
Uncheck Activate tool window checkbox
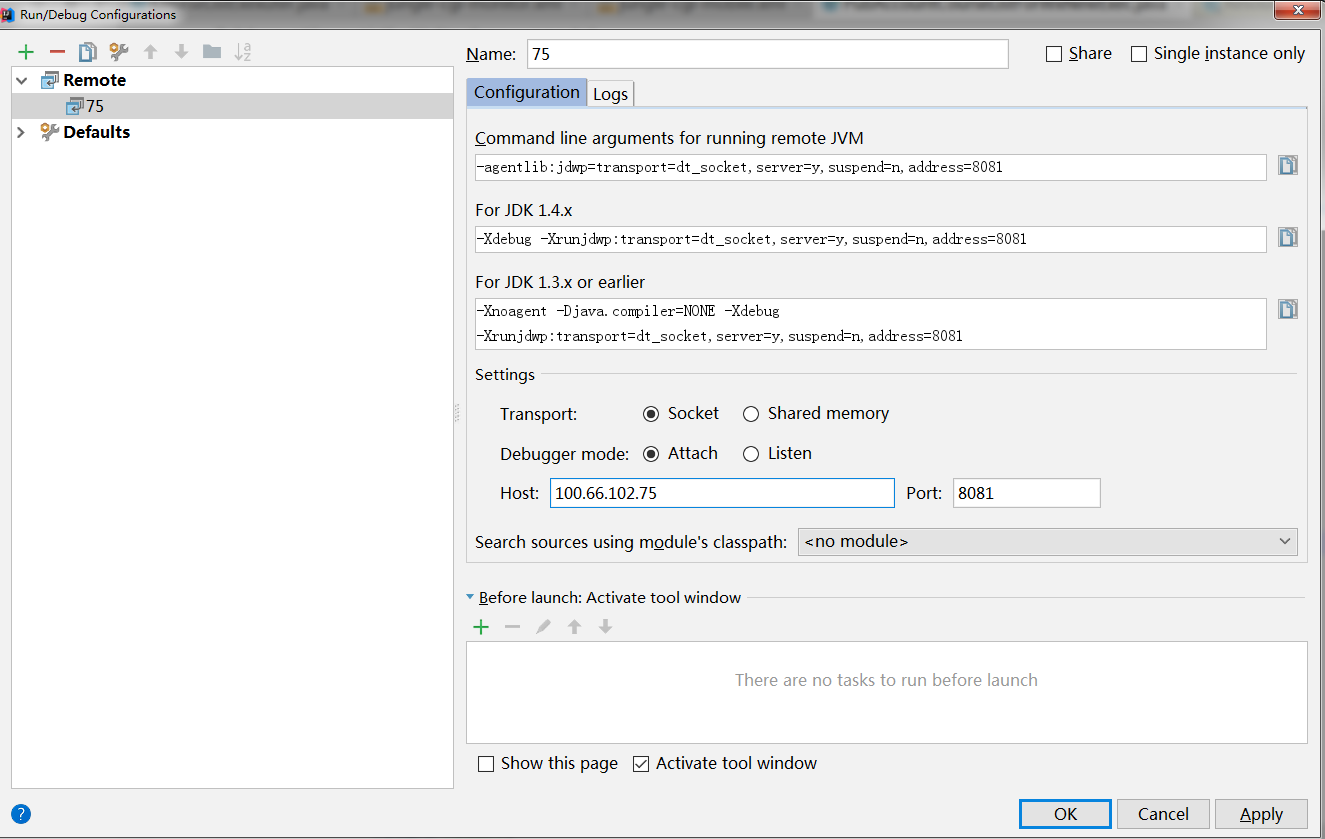[641, 764]
